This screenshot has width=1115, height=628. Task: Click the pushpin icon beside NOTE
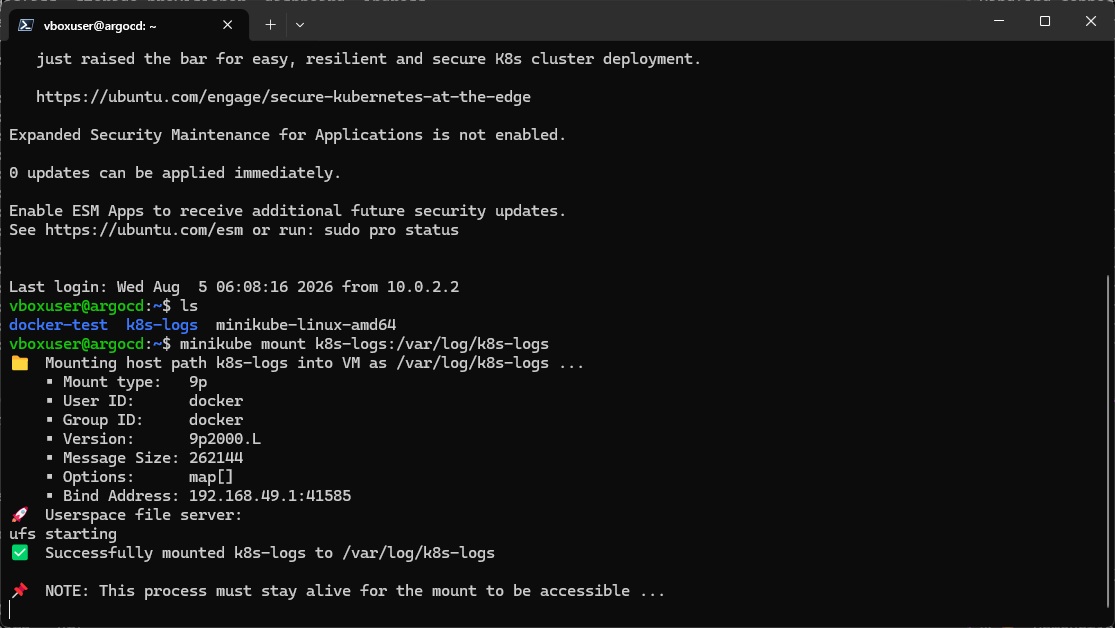[20, 590]
